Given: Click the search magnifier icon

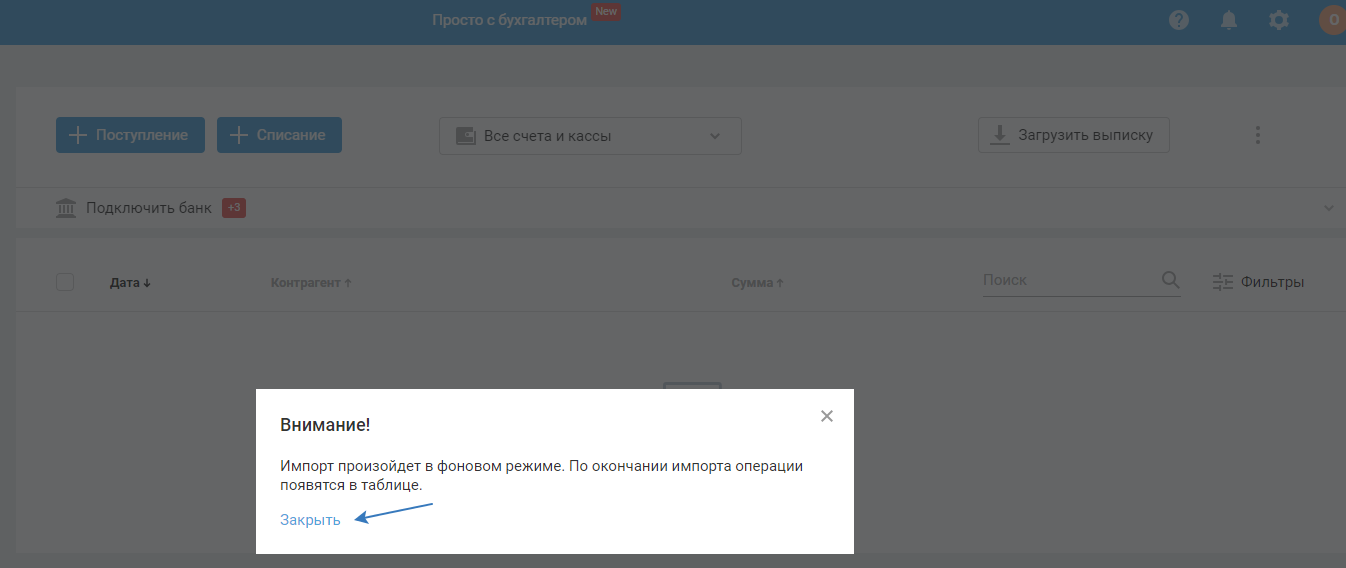Looking at the screenshot, I should pos(1170,281).
